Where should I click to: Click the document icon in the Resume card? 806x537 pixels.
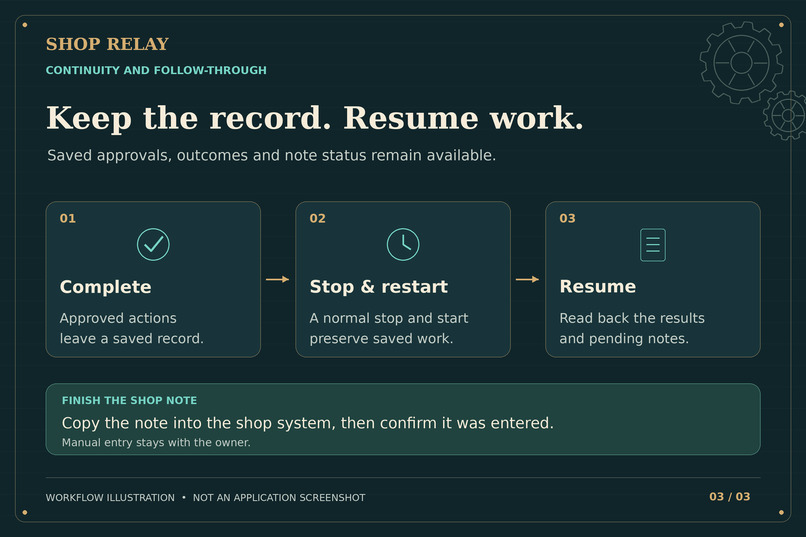(x=653, y=245)
